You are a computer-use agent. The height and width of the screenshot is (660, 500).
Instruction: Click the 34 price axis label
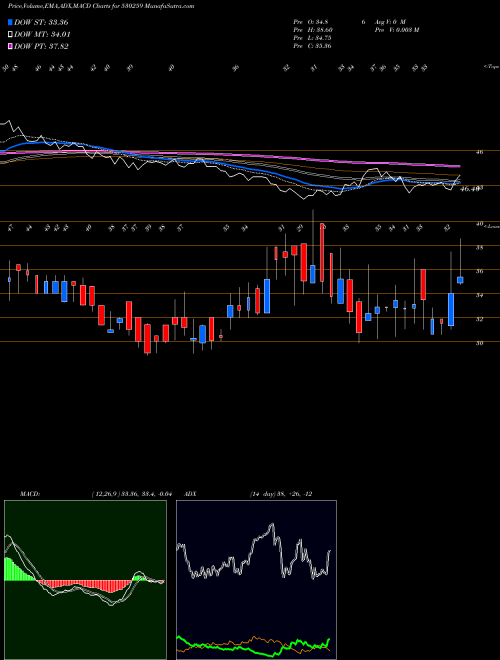(x=479, y=295)
